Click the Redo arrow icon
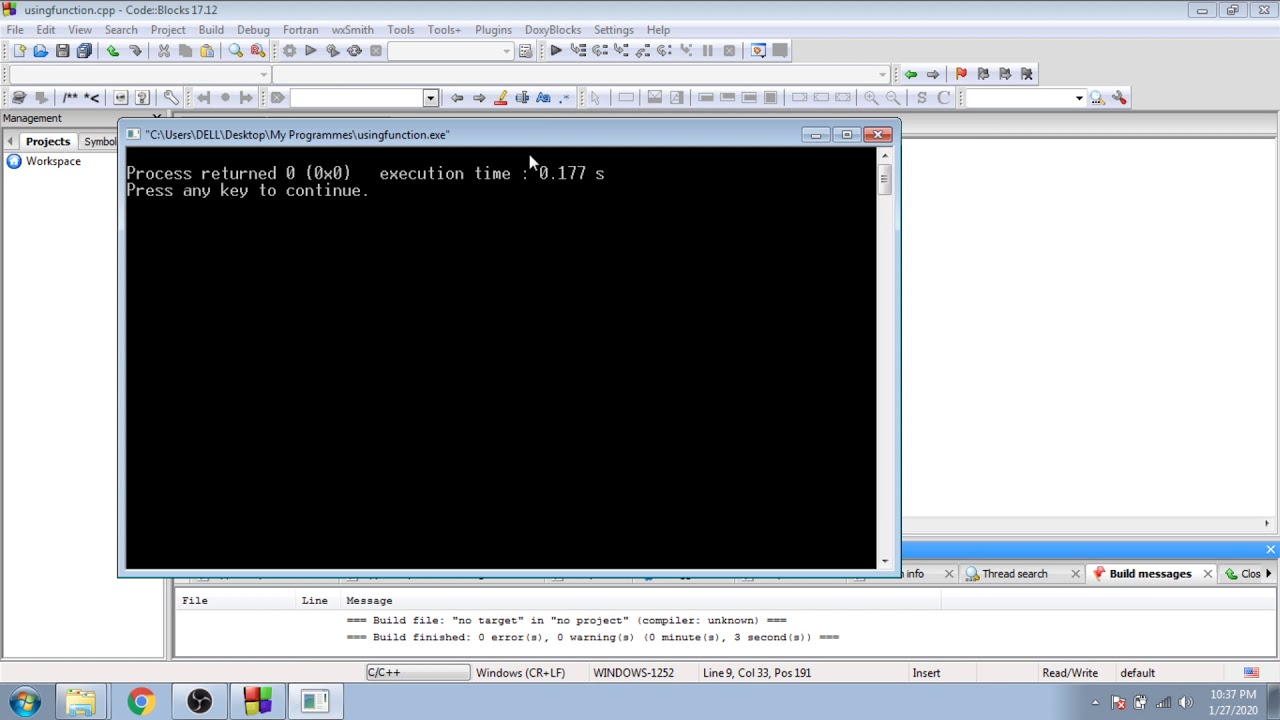Viewport: 1280px width, 720px height. [x=135, y=51]
